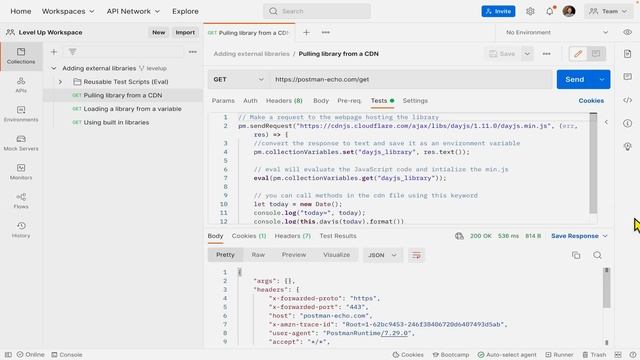
Task: Click the Invite button
Action: coord(498,11)
